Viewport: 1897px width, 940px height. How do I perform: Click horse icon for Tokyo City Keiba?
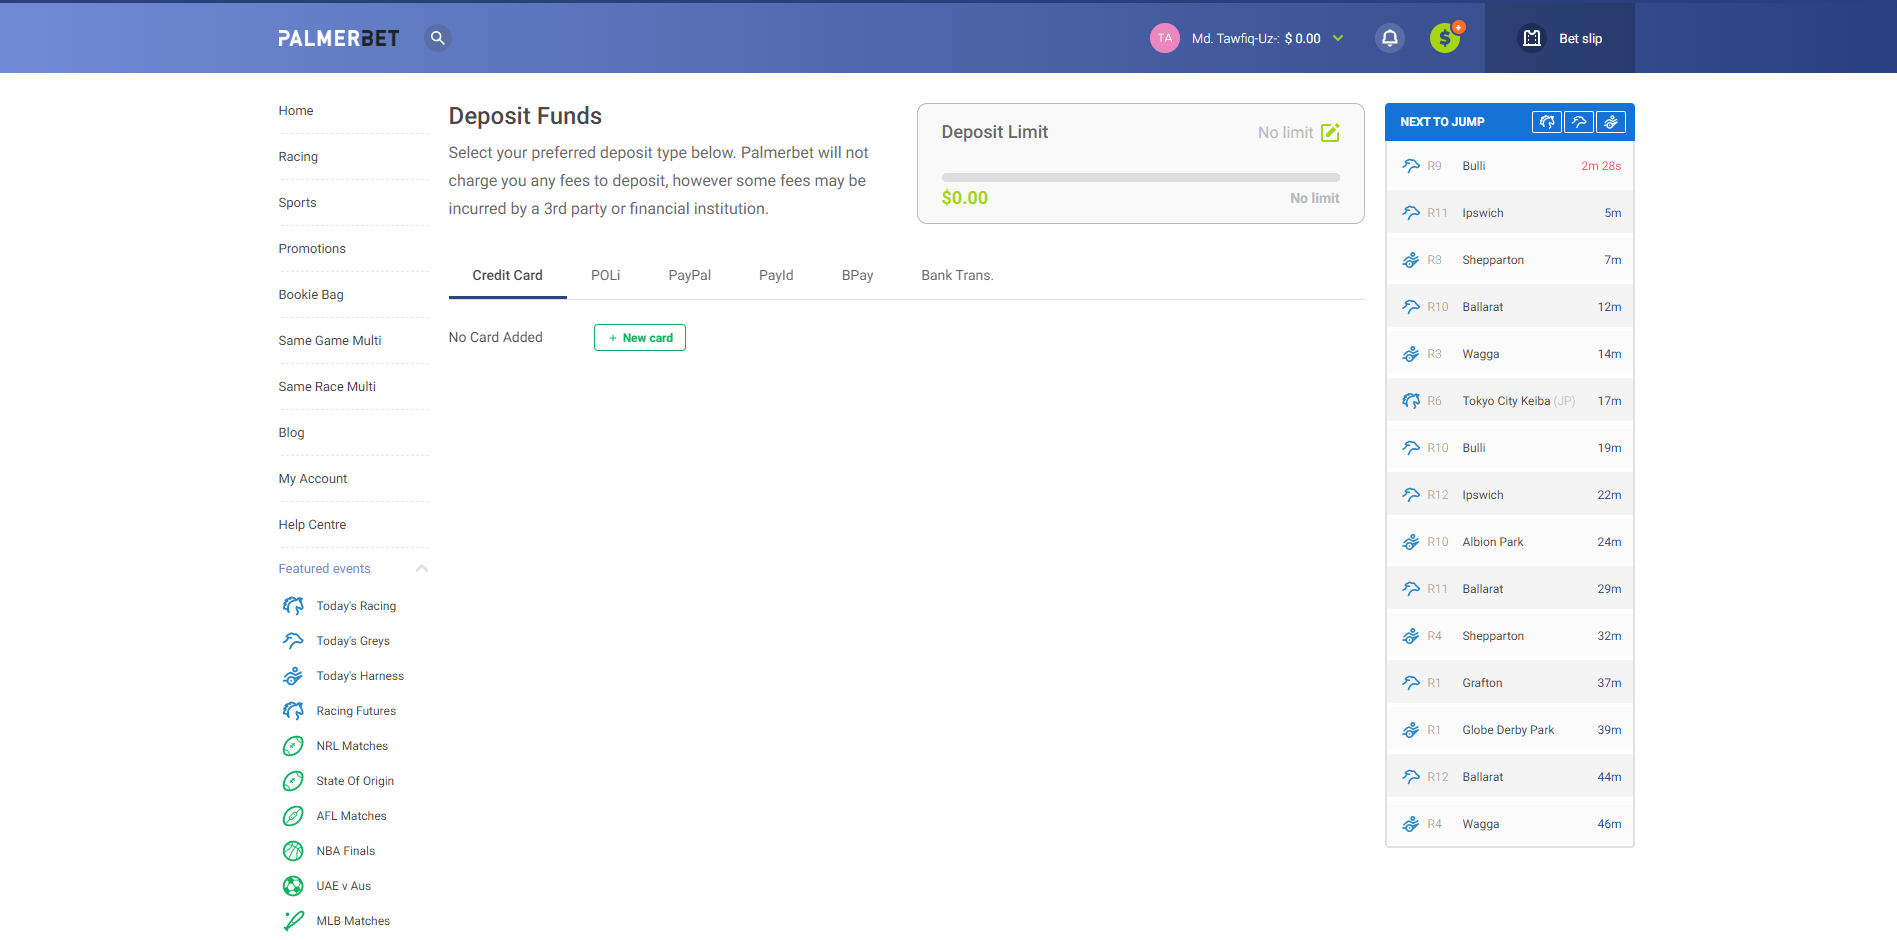(x=1411, y=401)
